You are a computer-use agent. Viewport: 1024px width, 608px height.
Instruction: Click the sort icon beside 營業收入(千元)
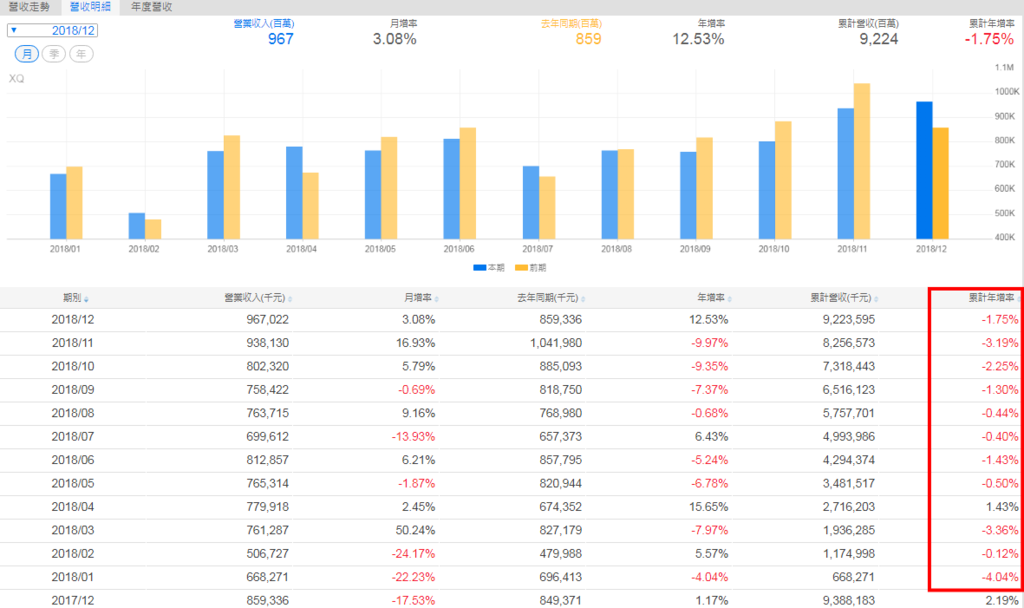point(290,299)
